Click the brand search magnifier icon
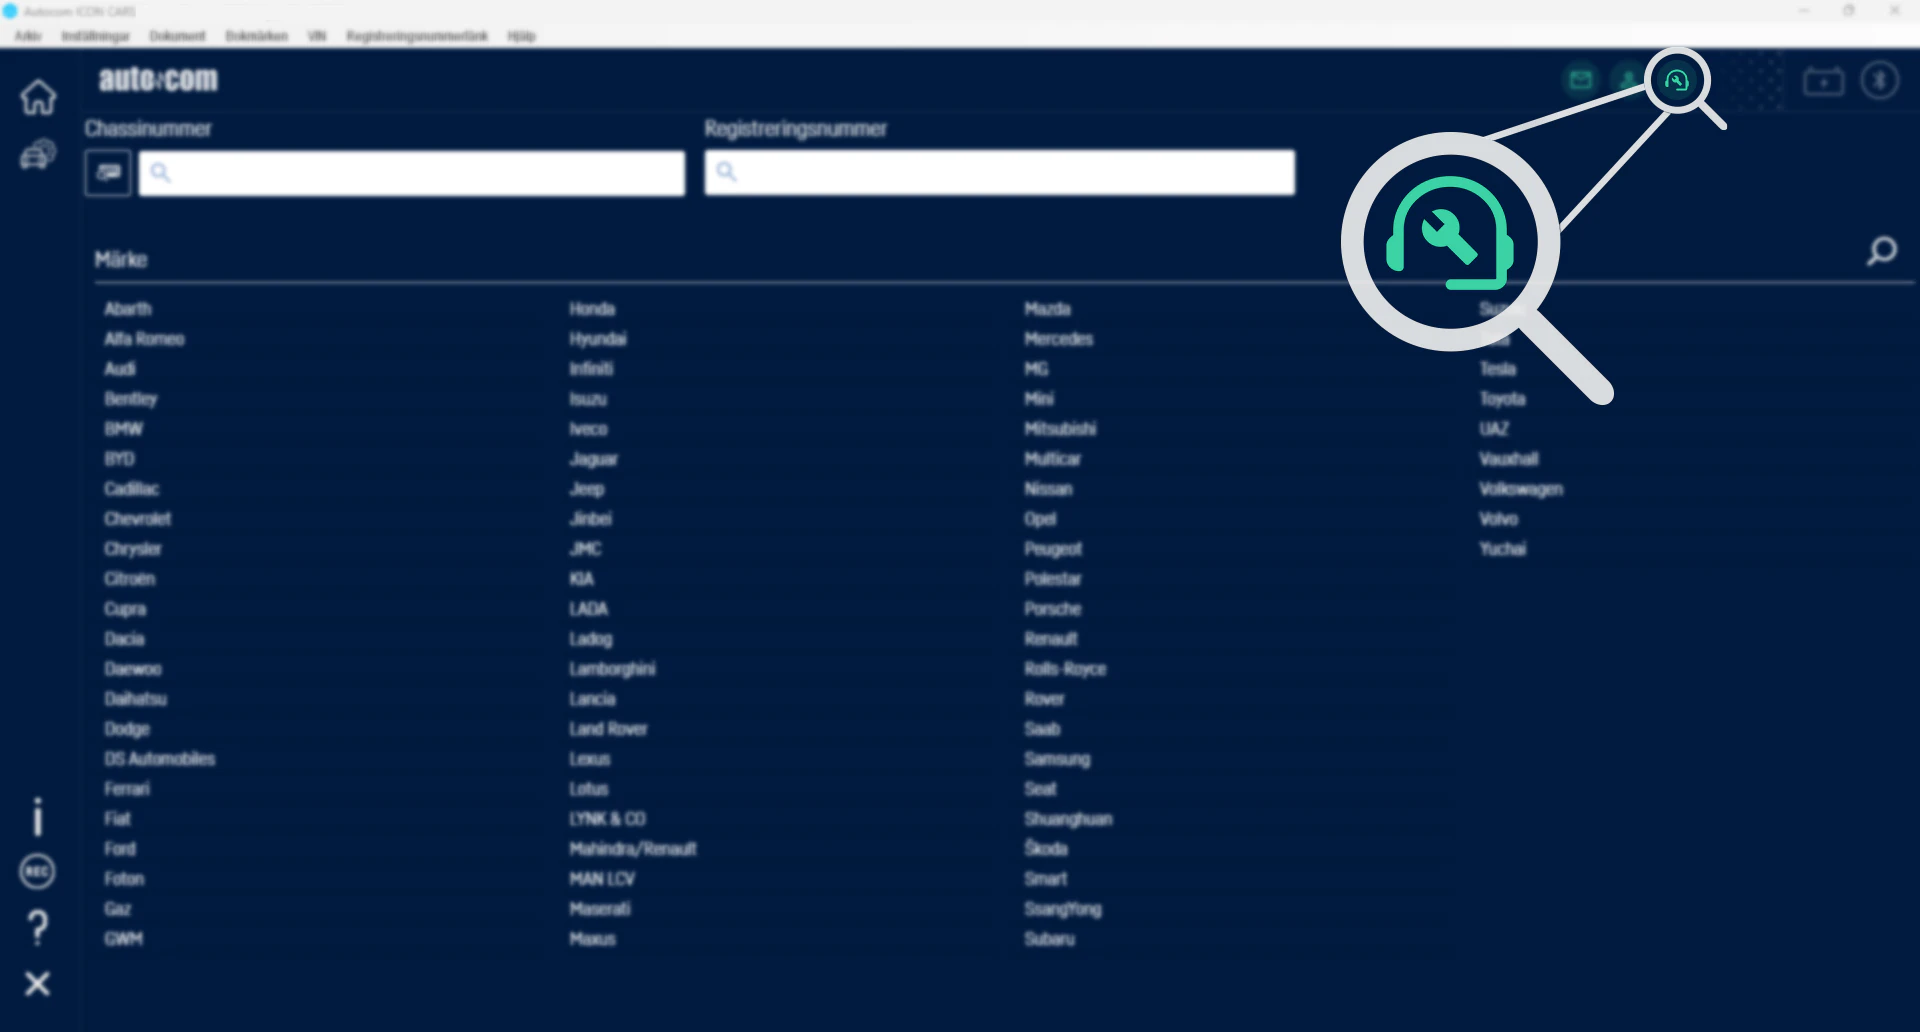The width and height of the screenshot is (1920, 1032). click(x=1881, y=251)
